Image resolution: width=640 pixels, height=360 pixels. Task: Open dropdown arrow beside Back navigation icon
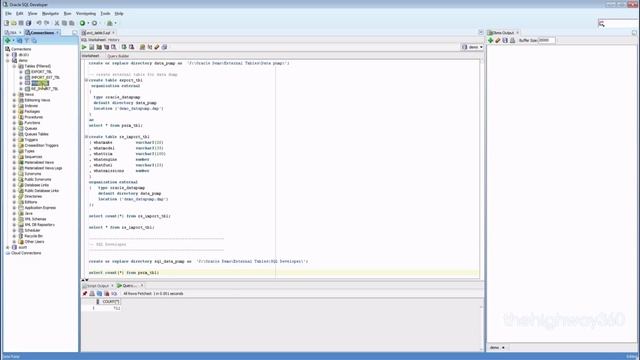[x=88, y=23]
